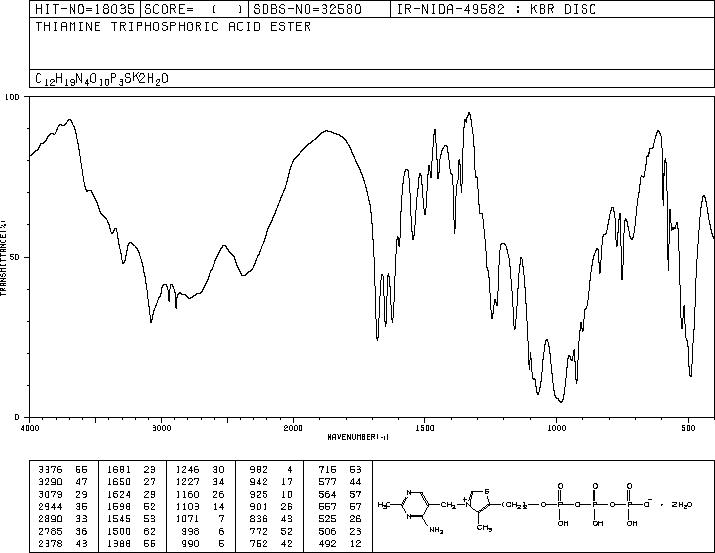Viewport: 715px width, 553px height.
Task: Click the IR-NIDA-49582 : KBR DISC label
Action: click(496, 9)
